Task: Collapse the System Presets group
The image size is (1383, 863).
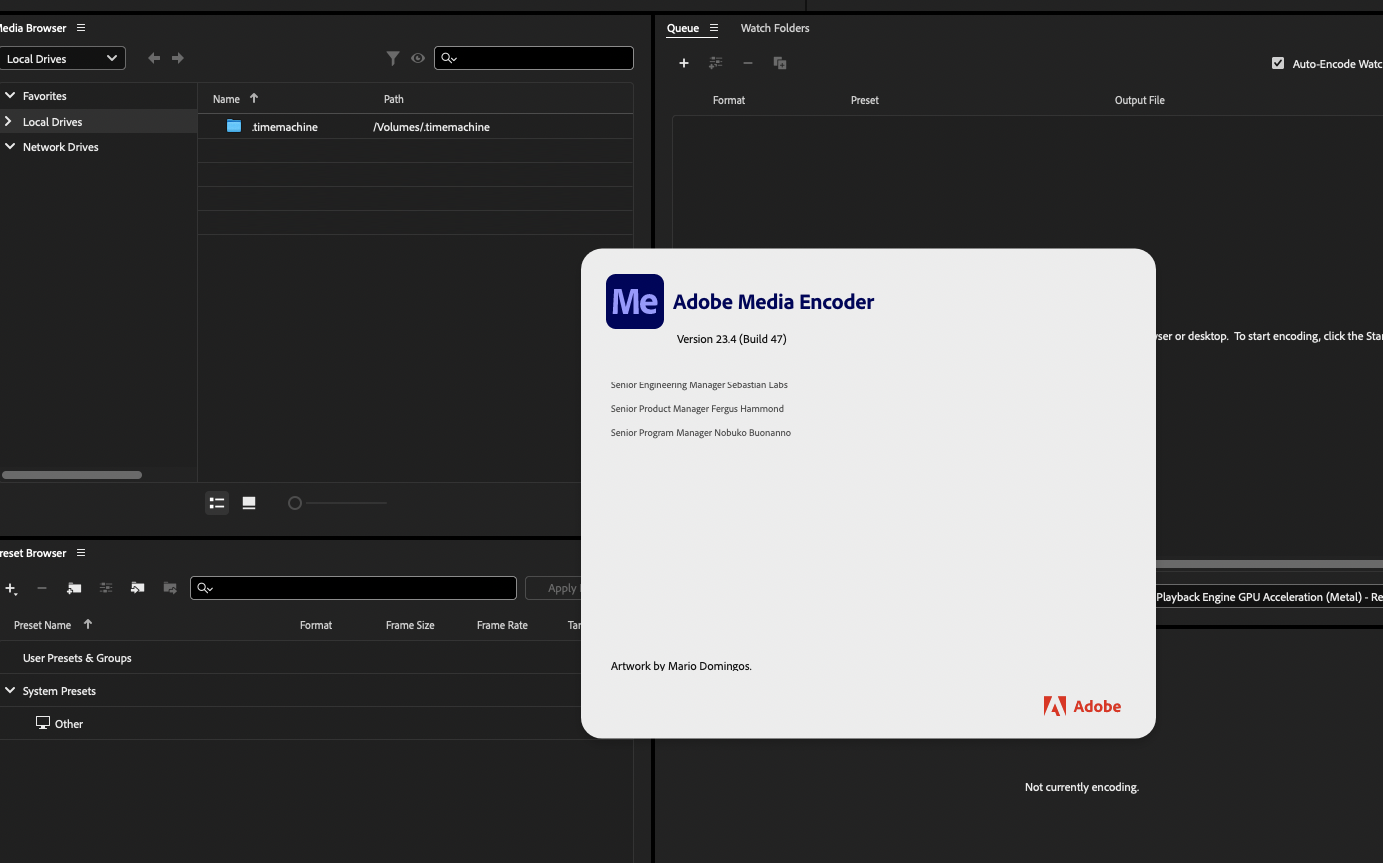Action: (x=10, y=691)
